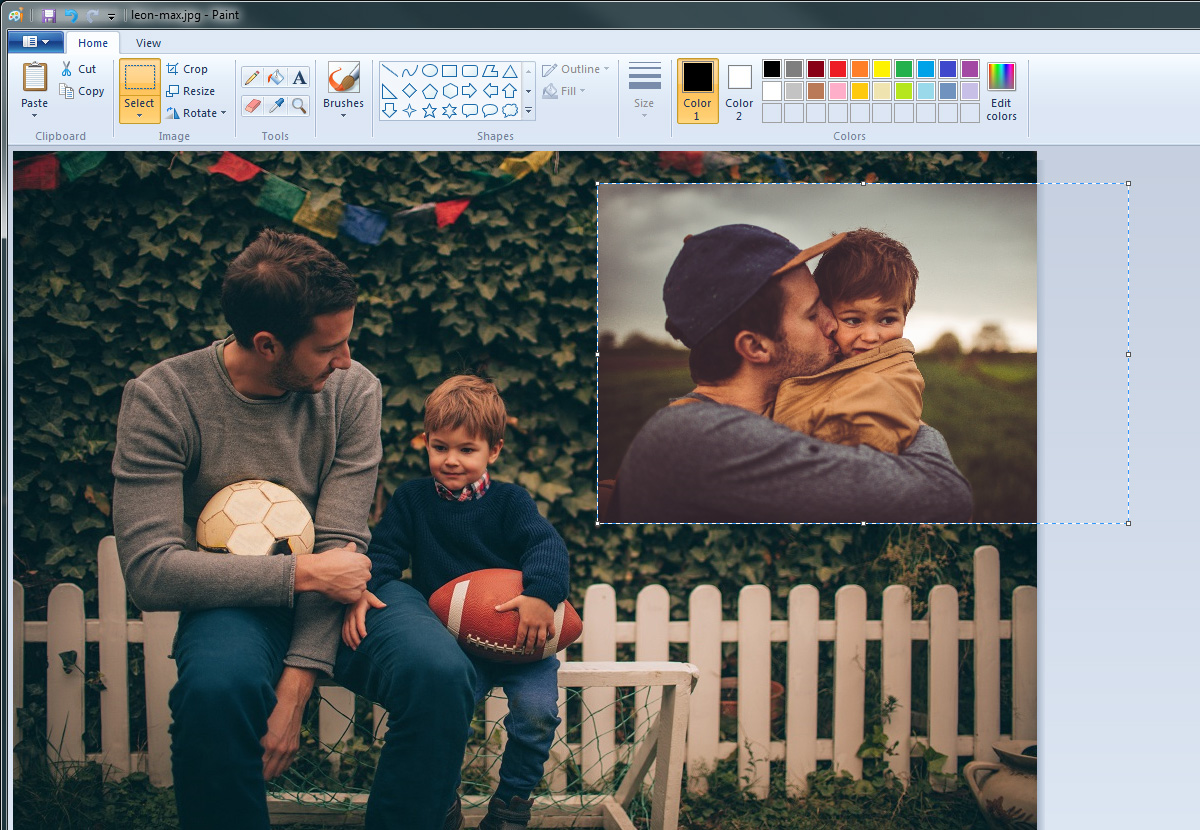
Task: Expand the Paste options arrow
Action: click(35, 115)
